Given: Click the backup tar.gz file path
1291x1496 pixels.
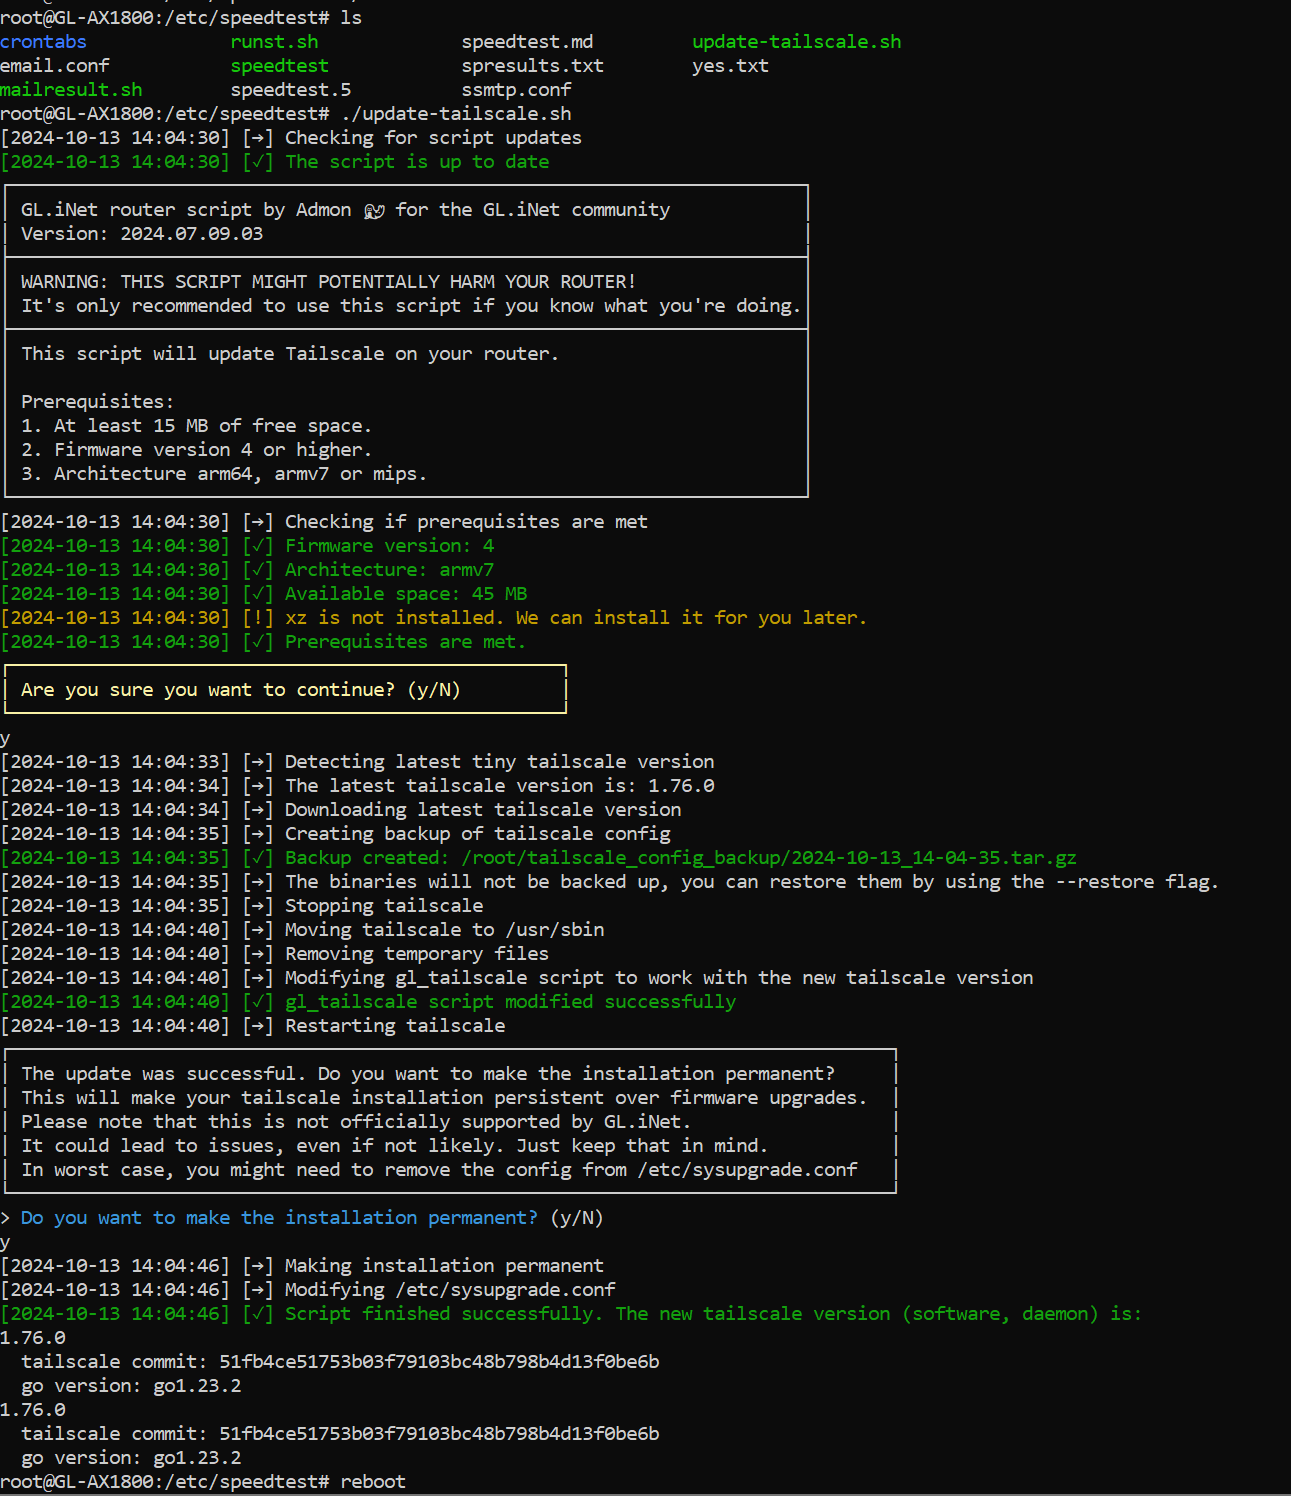Looking at the screenshot, I should [769, 858].
